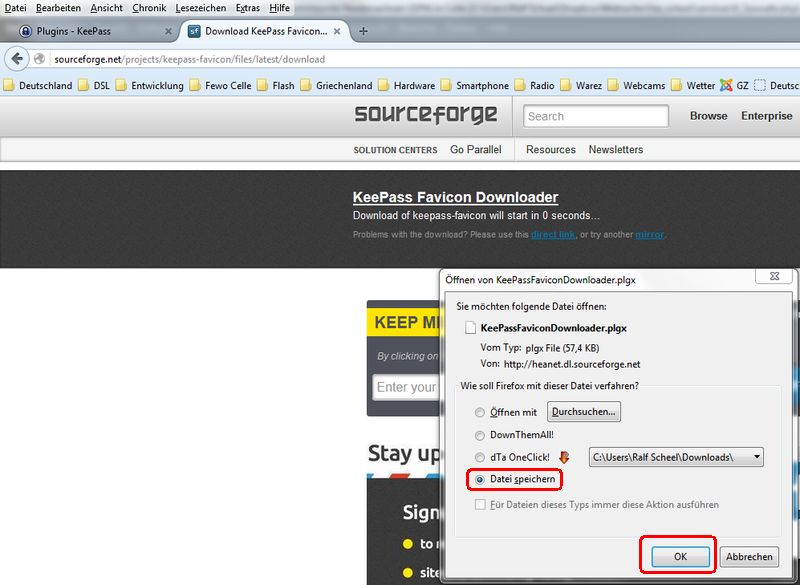
Task: Click the Durchsuchen... button
Action: tap(584, 412)
